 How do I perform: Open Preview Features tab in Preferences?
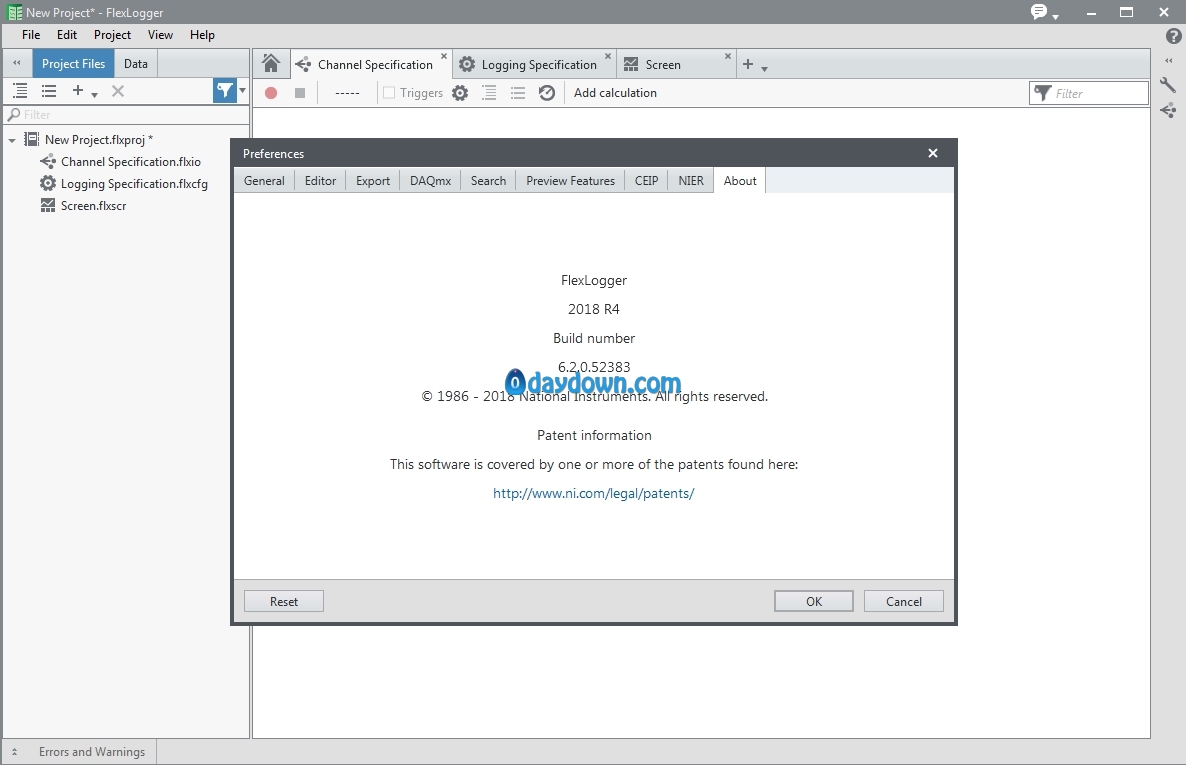pyautogui.click(x=570, y=180)
